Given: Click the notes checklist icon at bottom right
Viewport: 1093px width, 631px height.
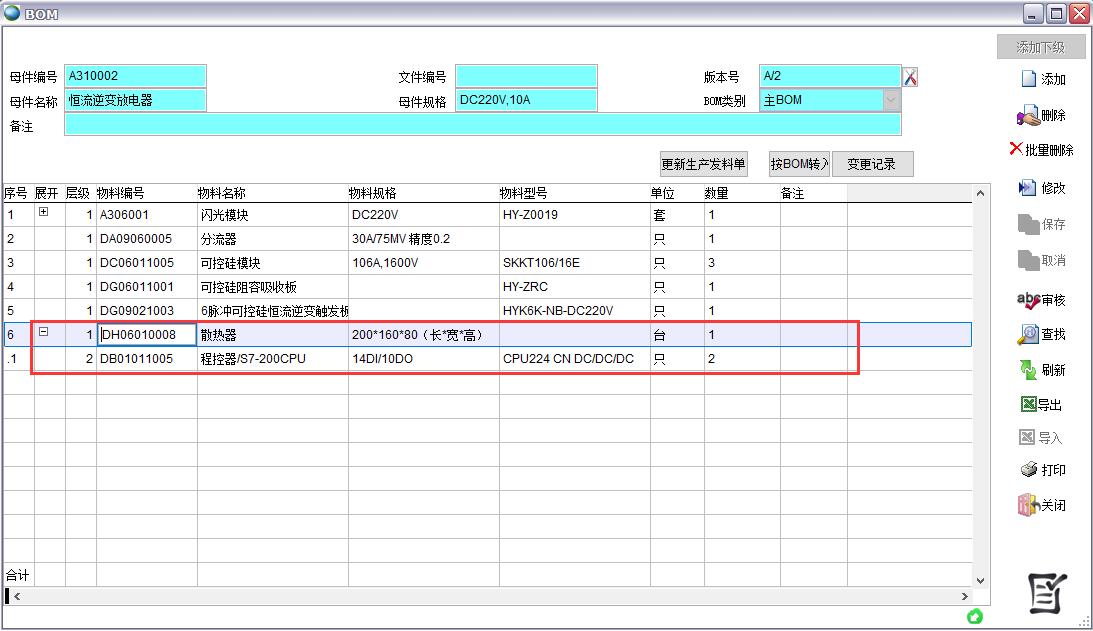Looking at the screenshot, I should coord(1048,593).
